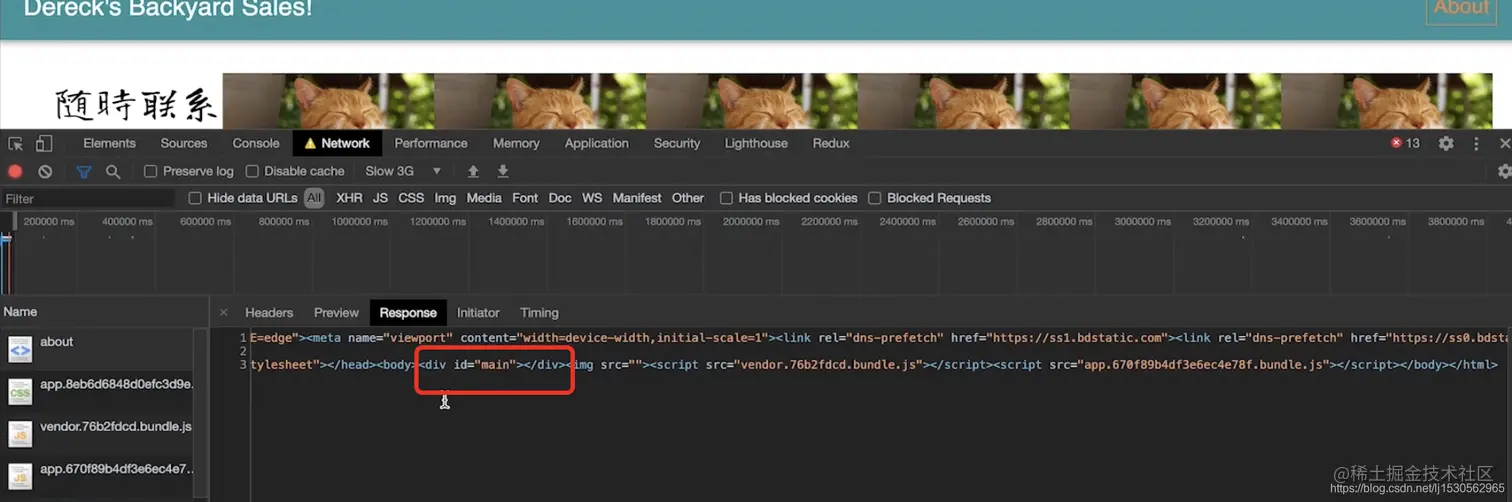Click the About link on page

[x=1461, y=8]
